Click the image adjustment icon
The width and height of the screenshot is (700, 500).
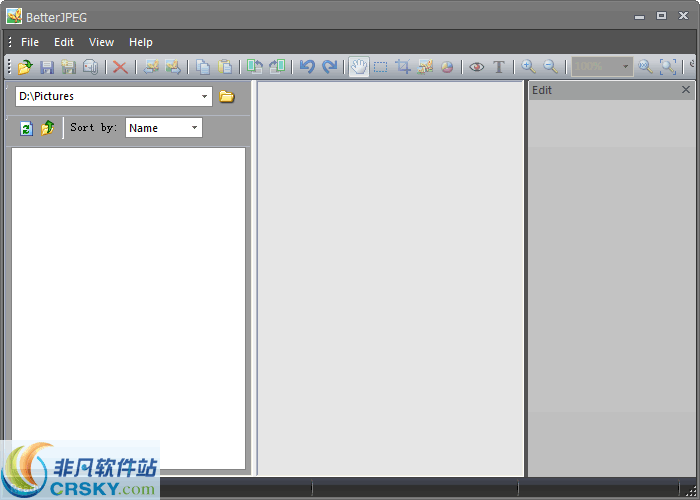point(425,67)
